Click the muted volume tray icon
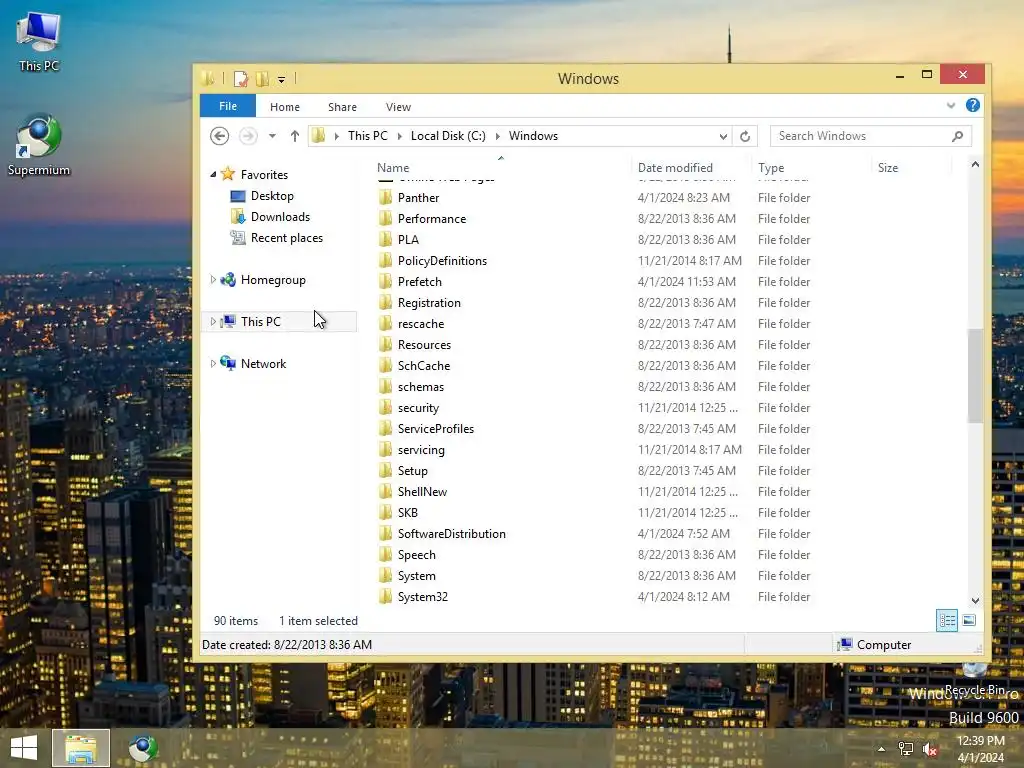1024x768 pixels. [x=929, y=749]
